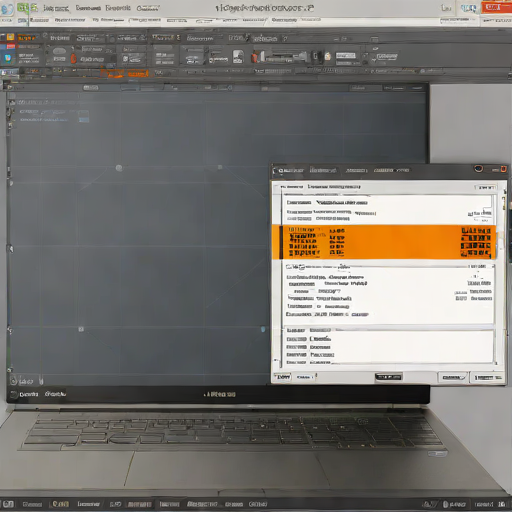Click the blue shield icon on ribbon's left edge
This screenshot has width=512, height=512.
[x=7, y=58]
